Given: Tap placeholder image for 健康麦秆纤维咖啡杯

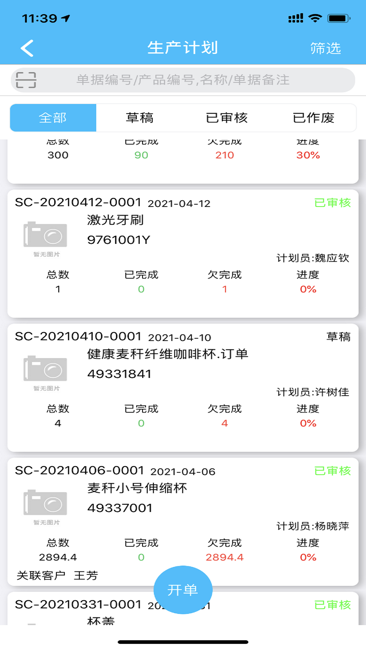Looking at the screenshot, I should point(45,373).
